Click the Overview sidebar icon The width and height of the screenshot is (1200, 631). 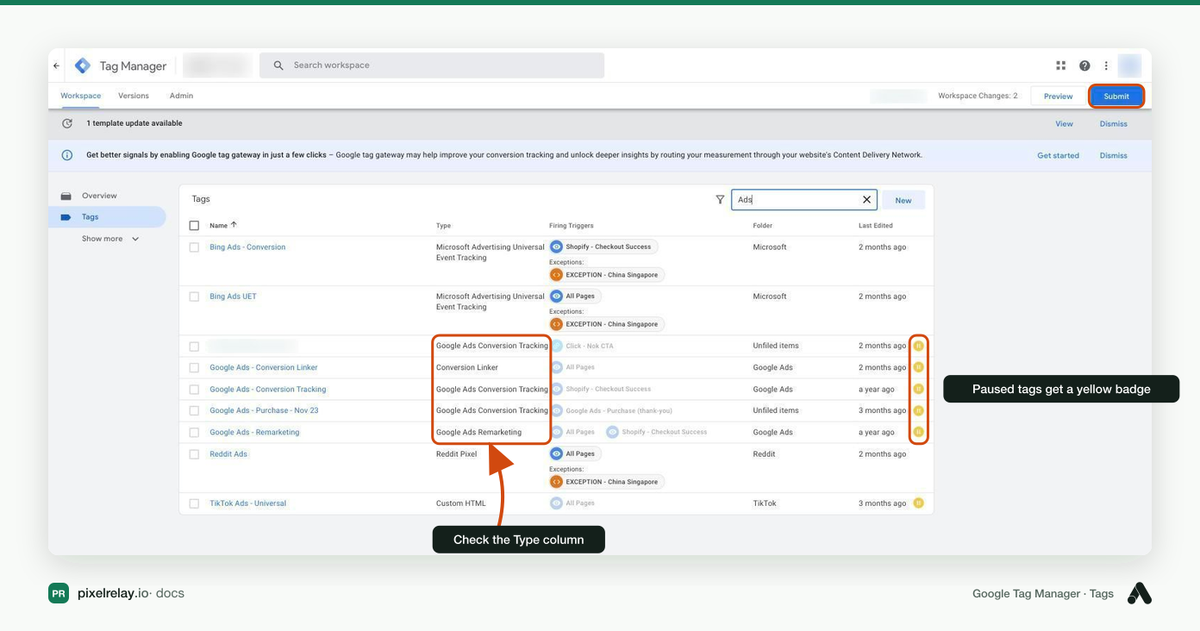(66, 196)
